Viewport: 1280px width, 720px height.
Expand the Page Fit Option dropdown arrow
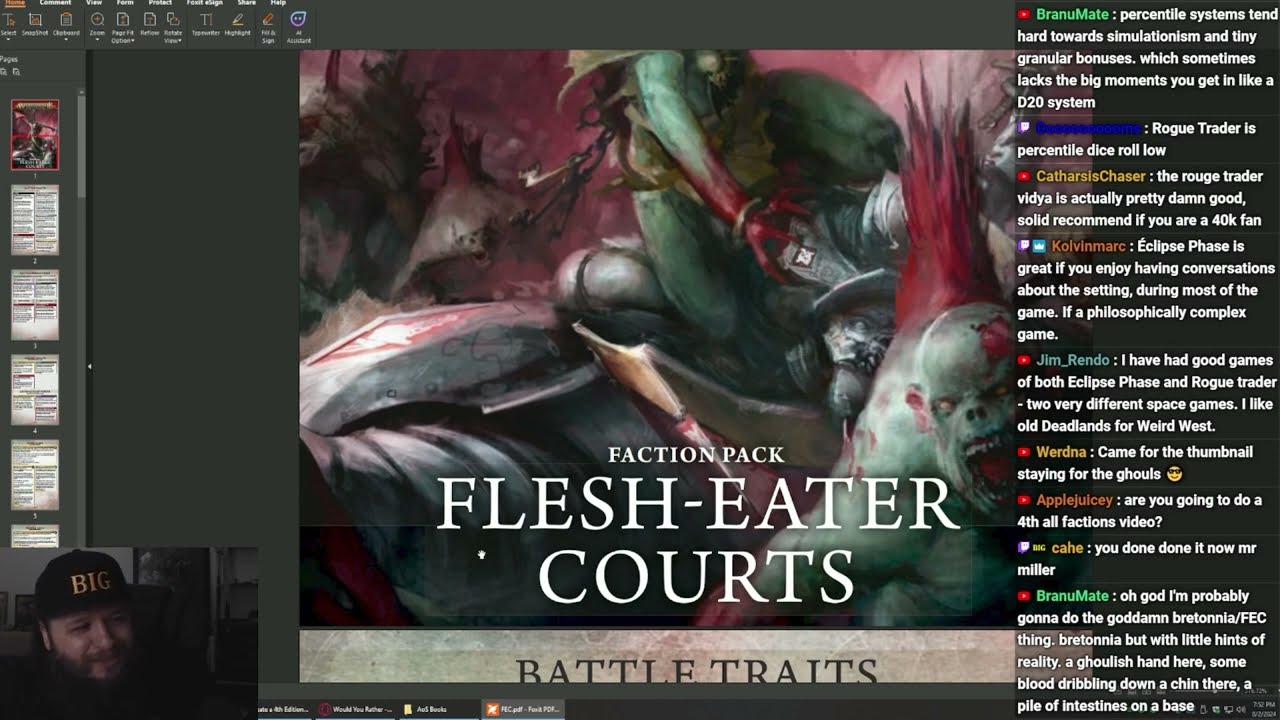[x=133, y=41]
